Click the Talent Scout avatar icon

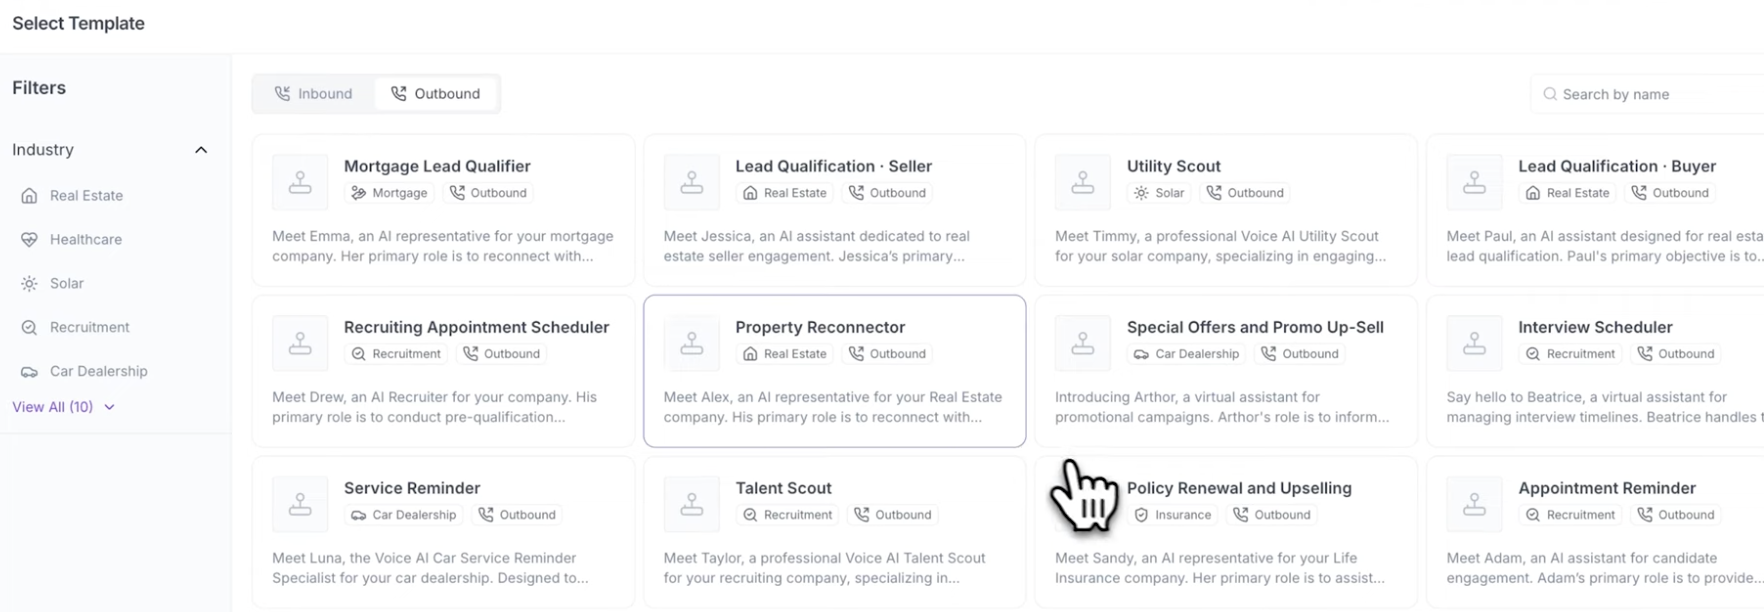pyautogui.click(x=692, y=504)
